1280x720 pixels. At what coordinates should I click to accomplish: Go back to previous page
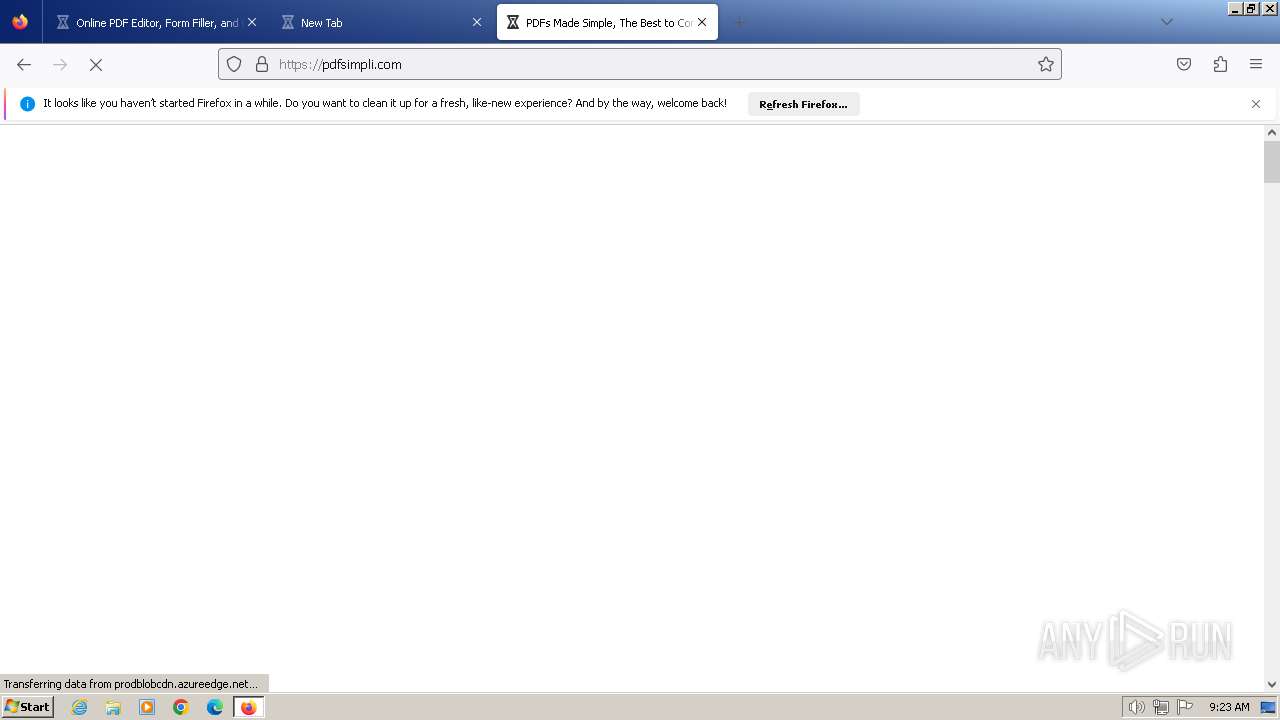tap(24, 64)
